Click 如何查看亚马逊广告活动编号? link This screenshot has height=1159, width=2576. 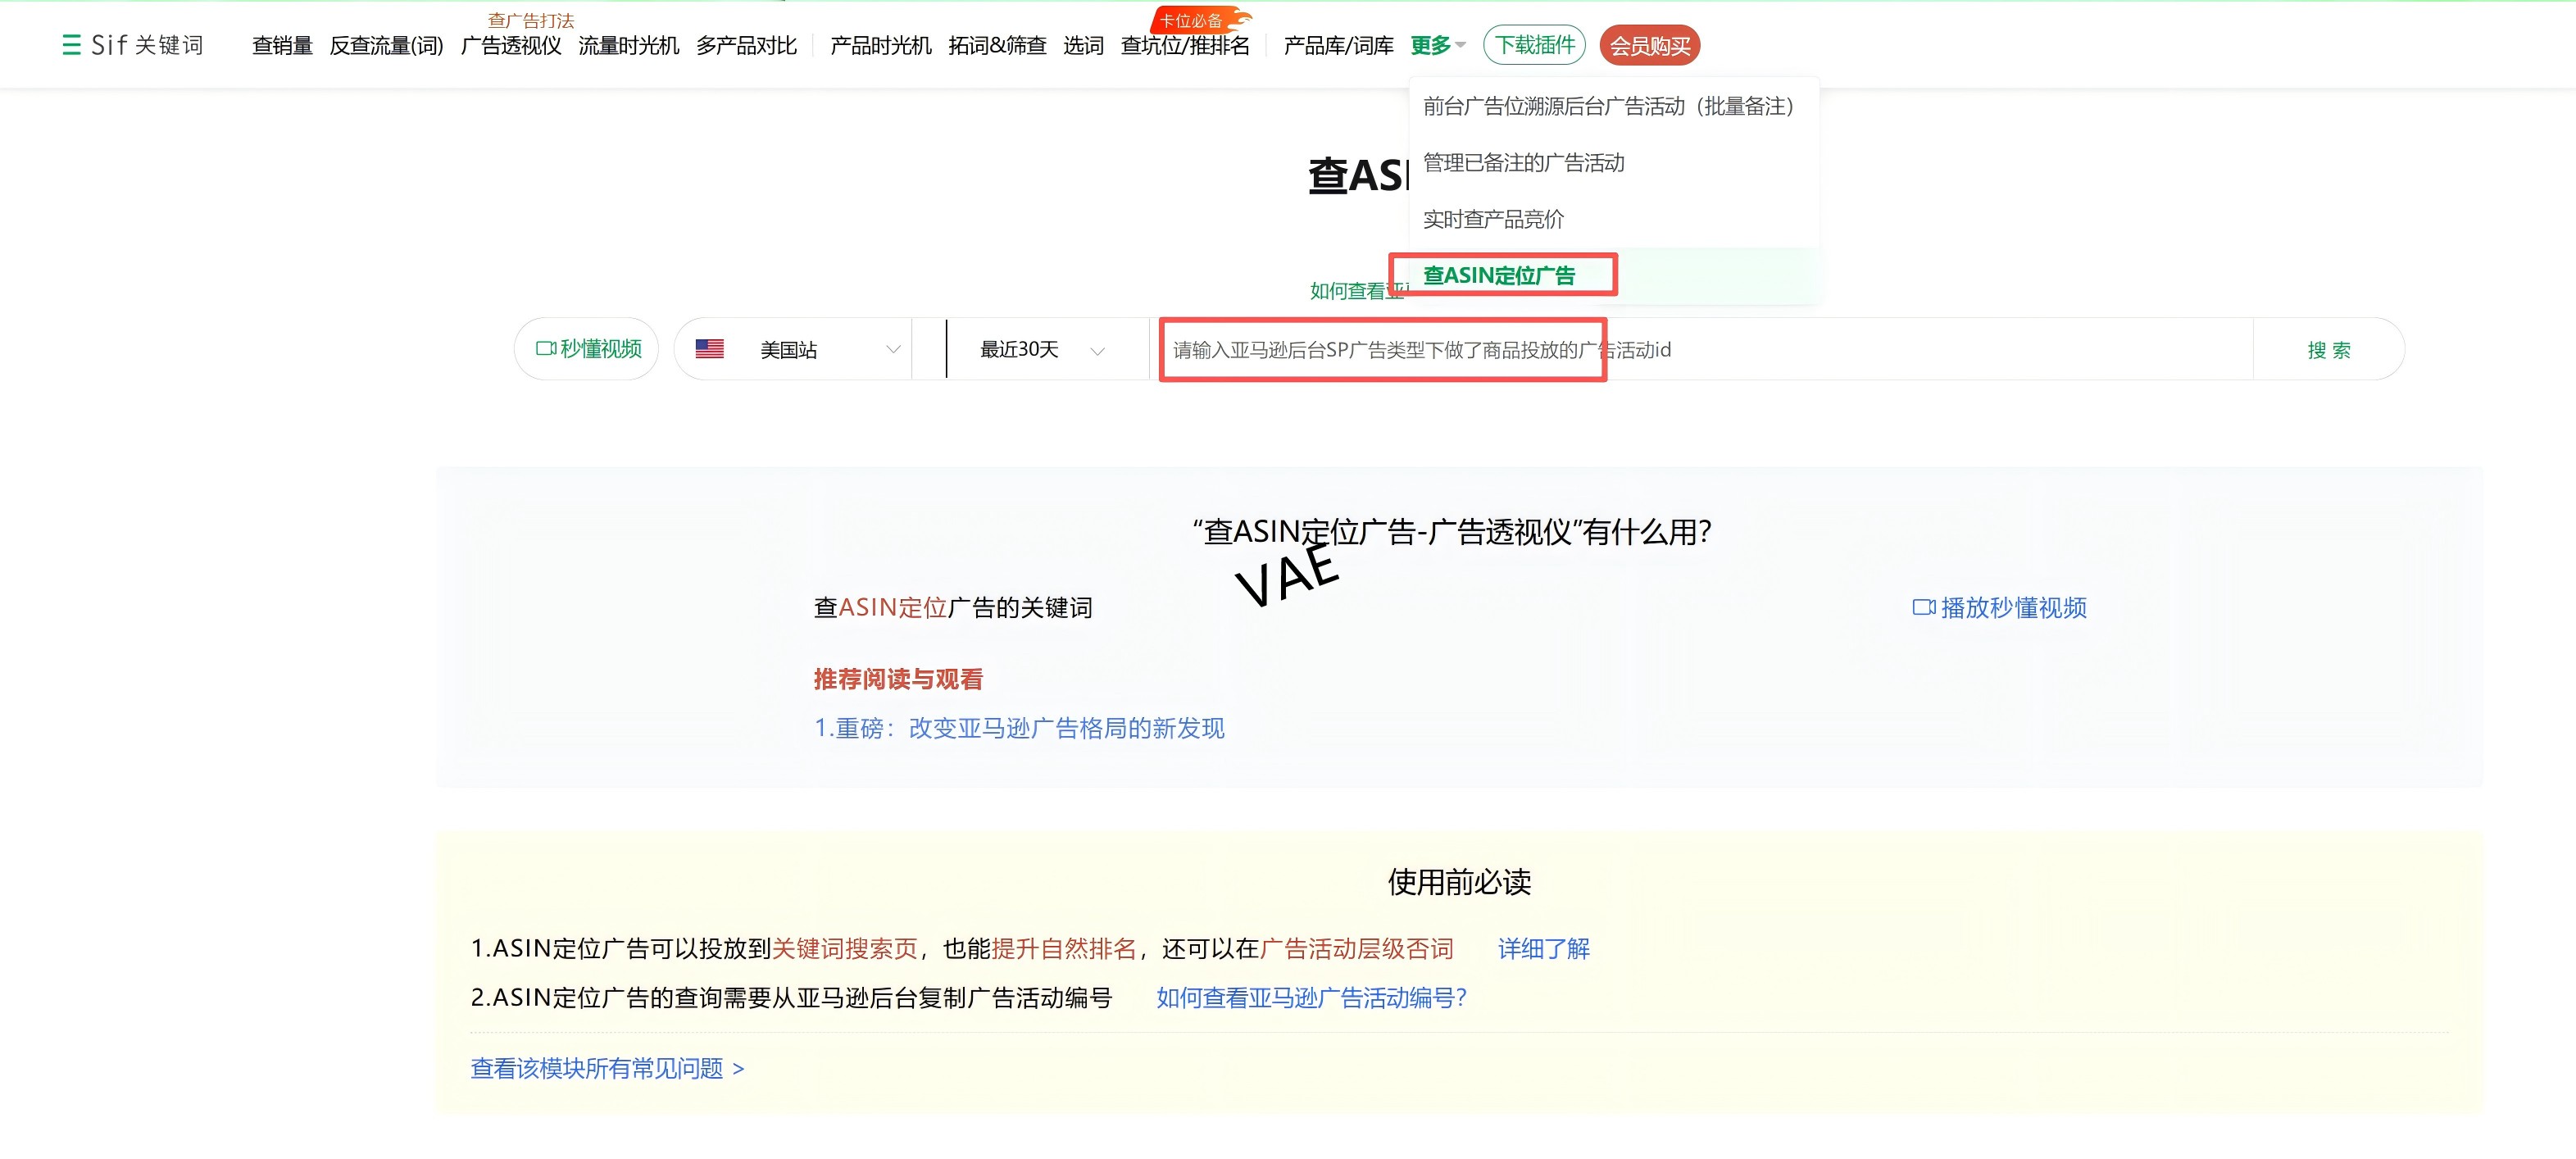point(1310,997)
